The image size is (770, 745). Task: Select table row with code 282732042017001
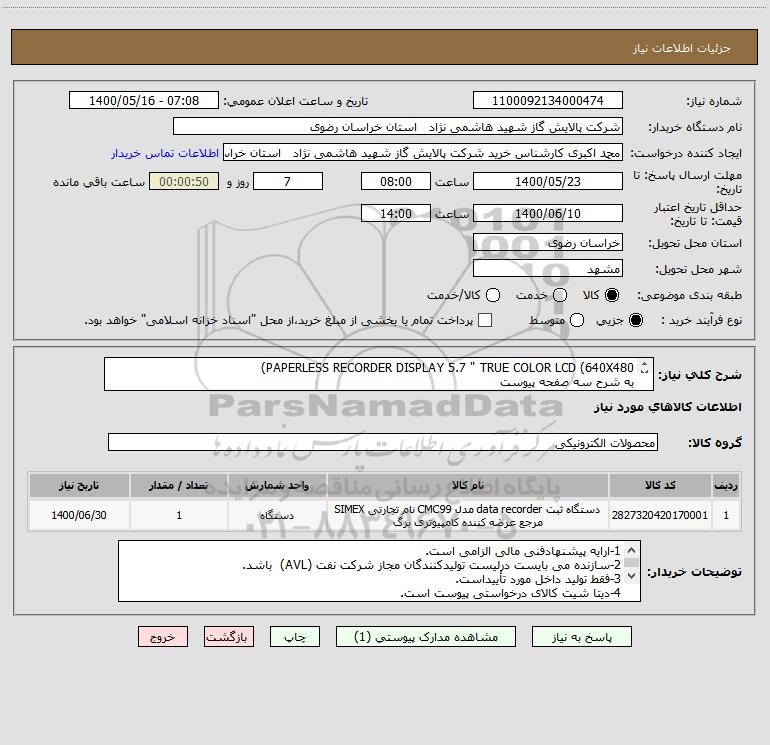click(385, 515)
